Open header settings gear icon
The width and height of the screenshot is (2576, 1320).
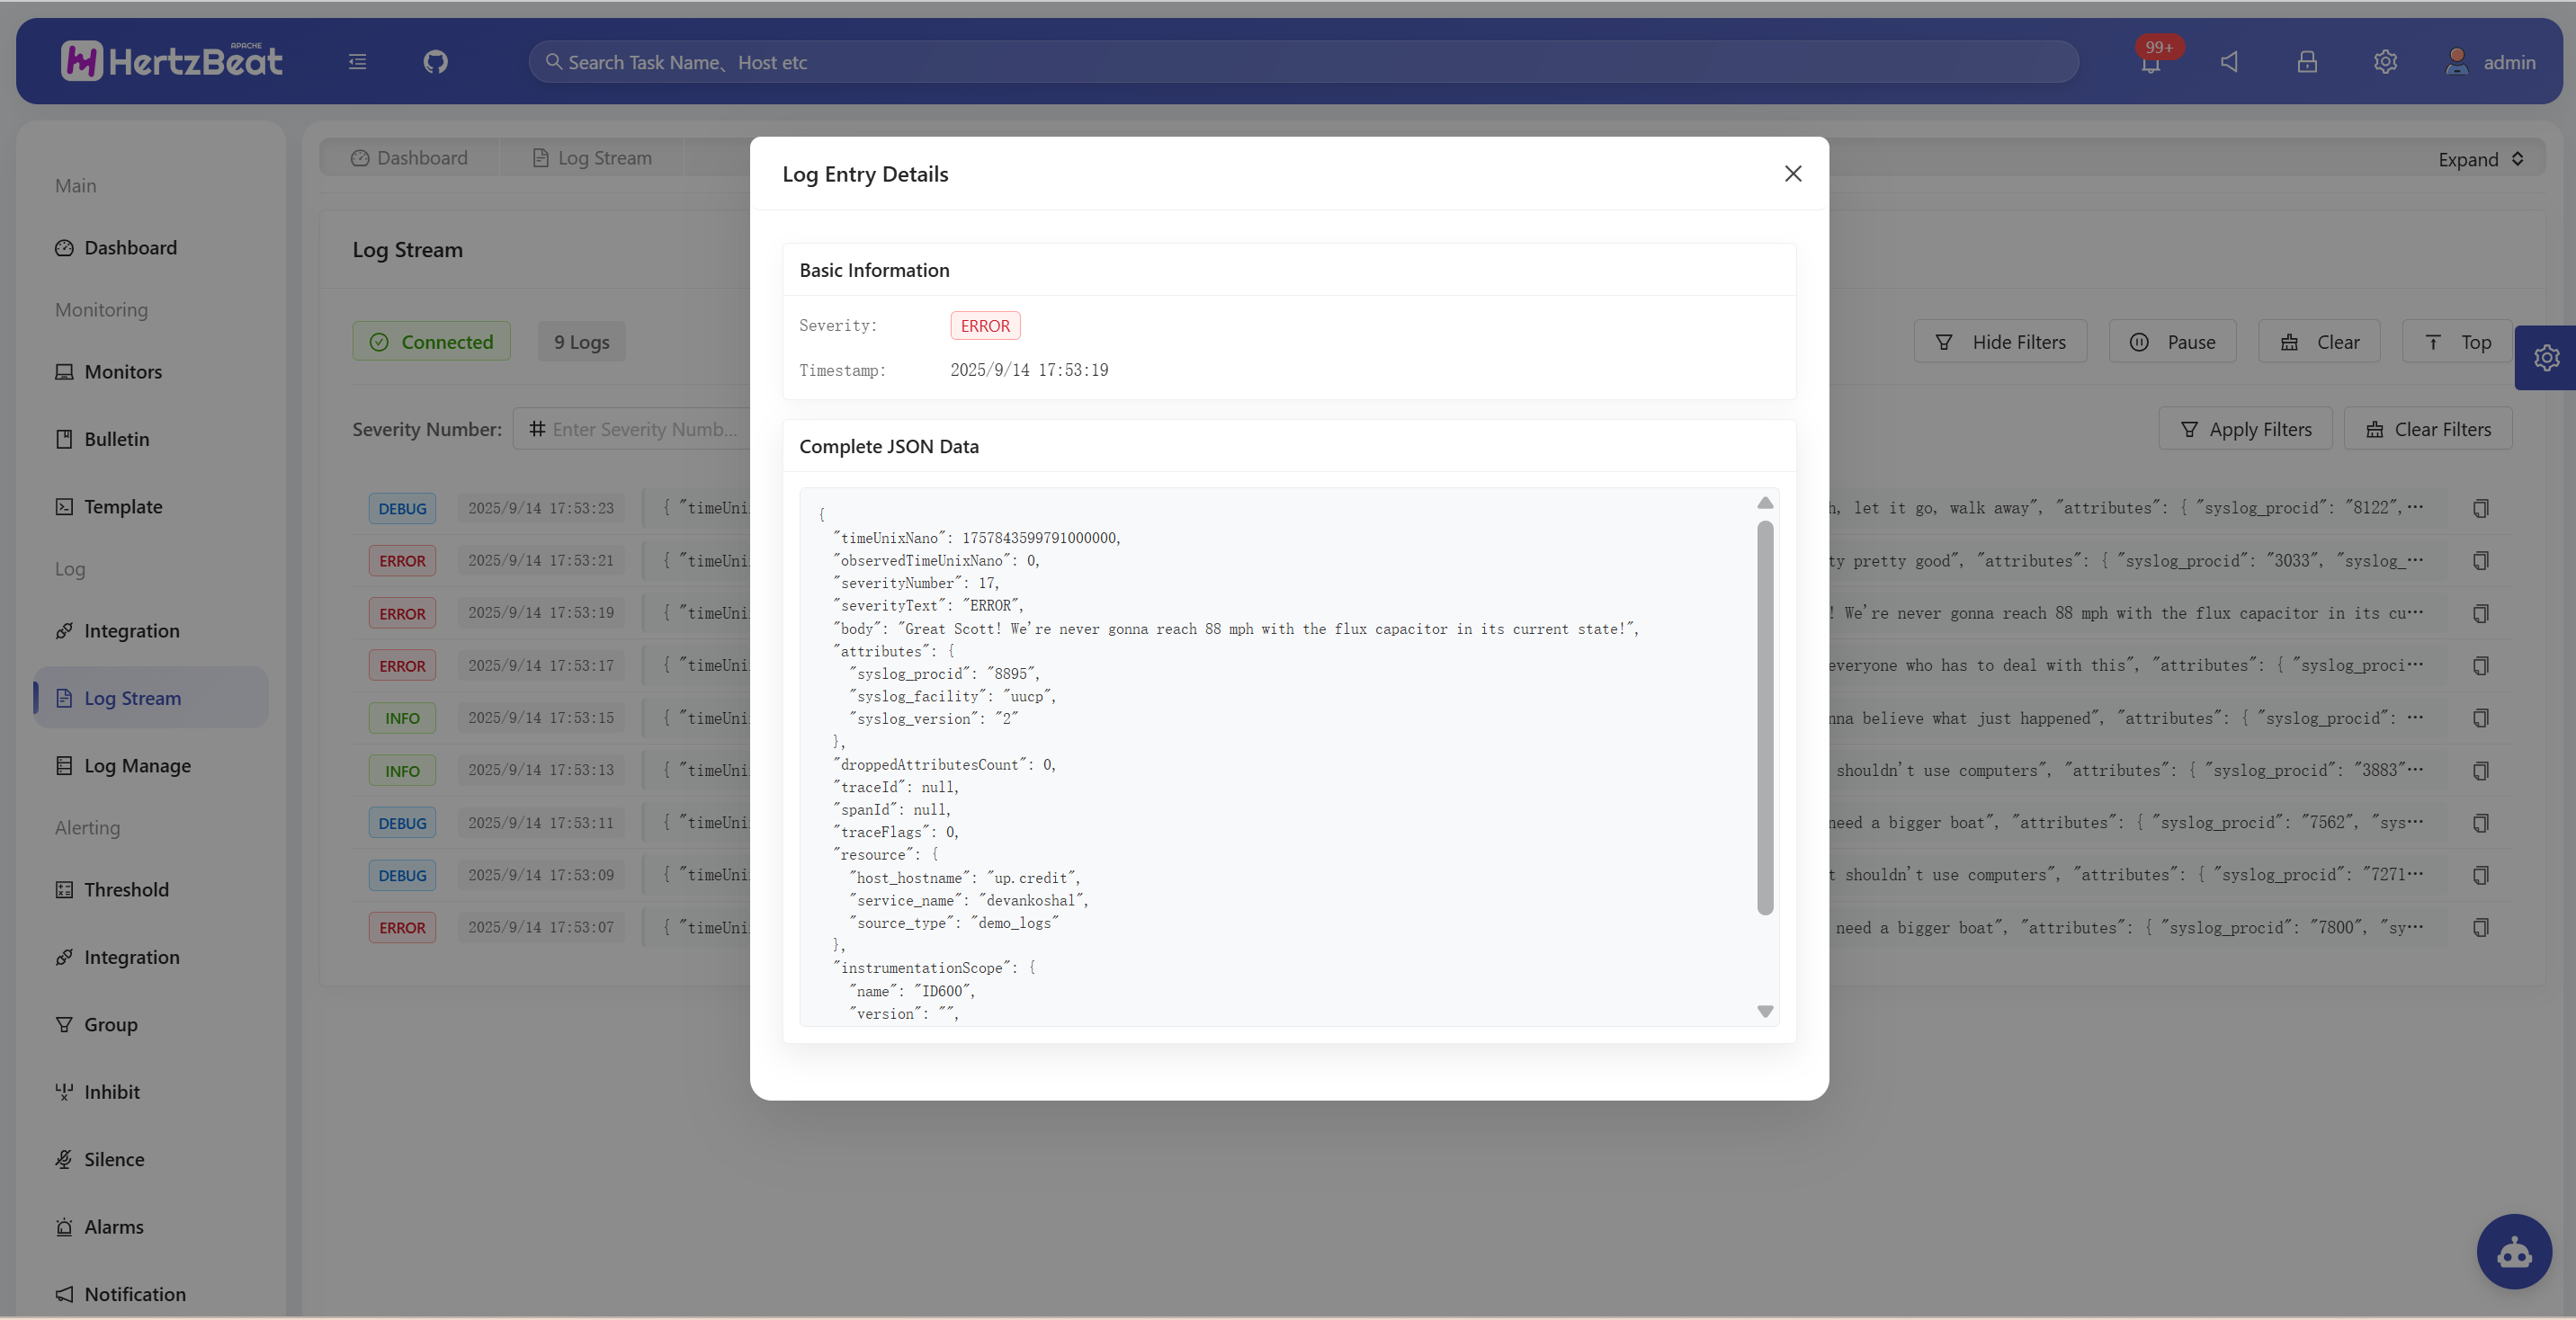coord(2385,62)
